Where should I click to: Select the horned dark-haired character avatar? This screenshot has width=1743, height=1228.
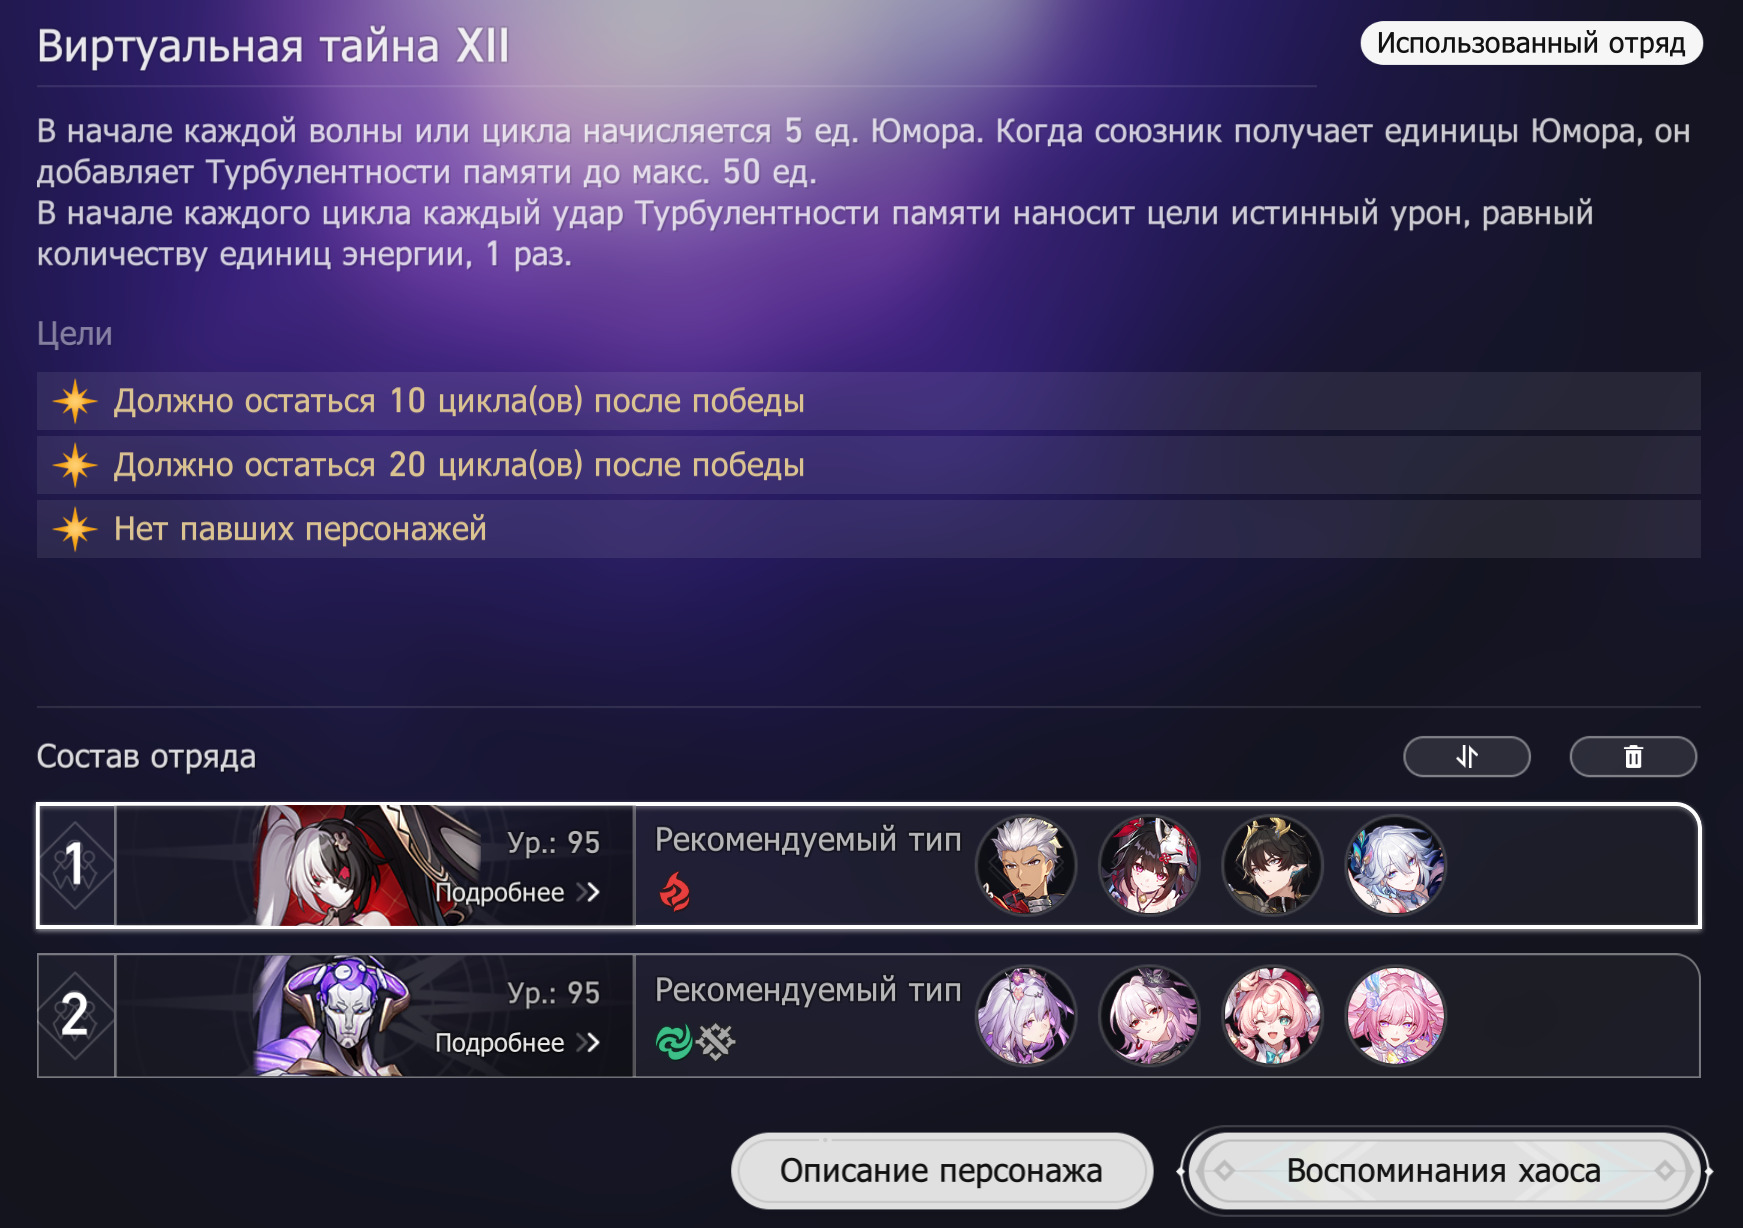(1272, 866)
